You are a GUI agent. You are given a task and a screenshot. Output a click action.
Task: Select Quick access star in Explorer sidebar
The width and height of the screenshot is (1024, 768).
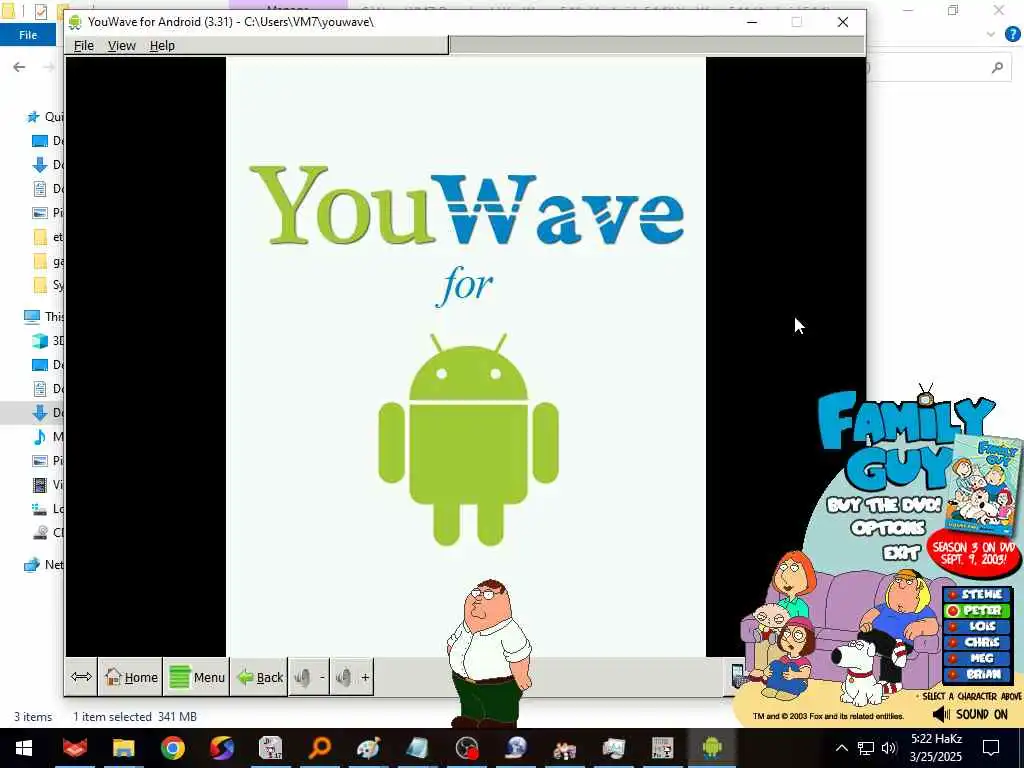tap(32, 117)
